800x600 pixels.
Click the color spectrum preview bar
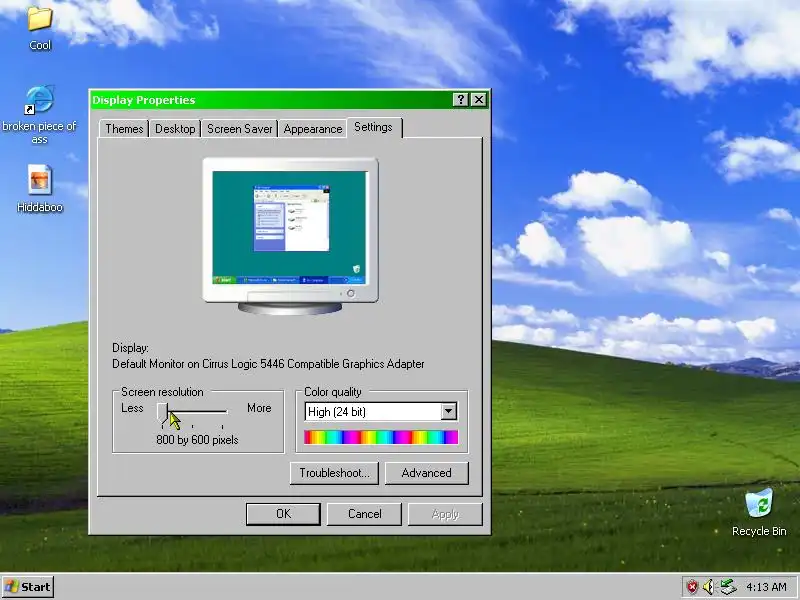(x=381, y=437)
